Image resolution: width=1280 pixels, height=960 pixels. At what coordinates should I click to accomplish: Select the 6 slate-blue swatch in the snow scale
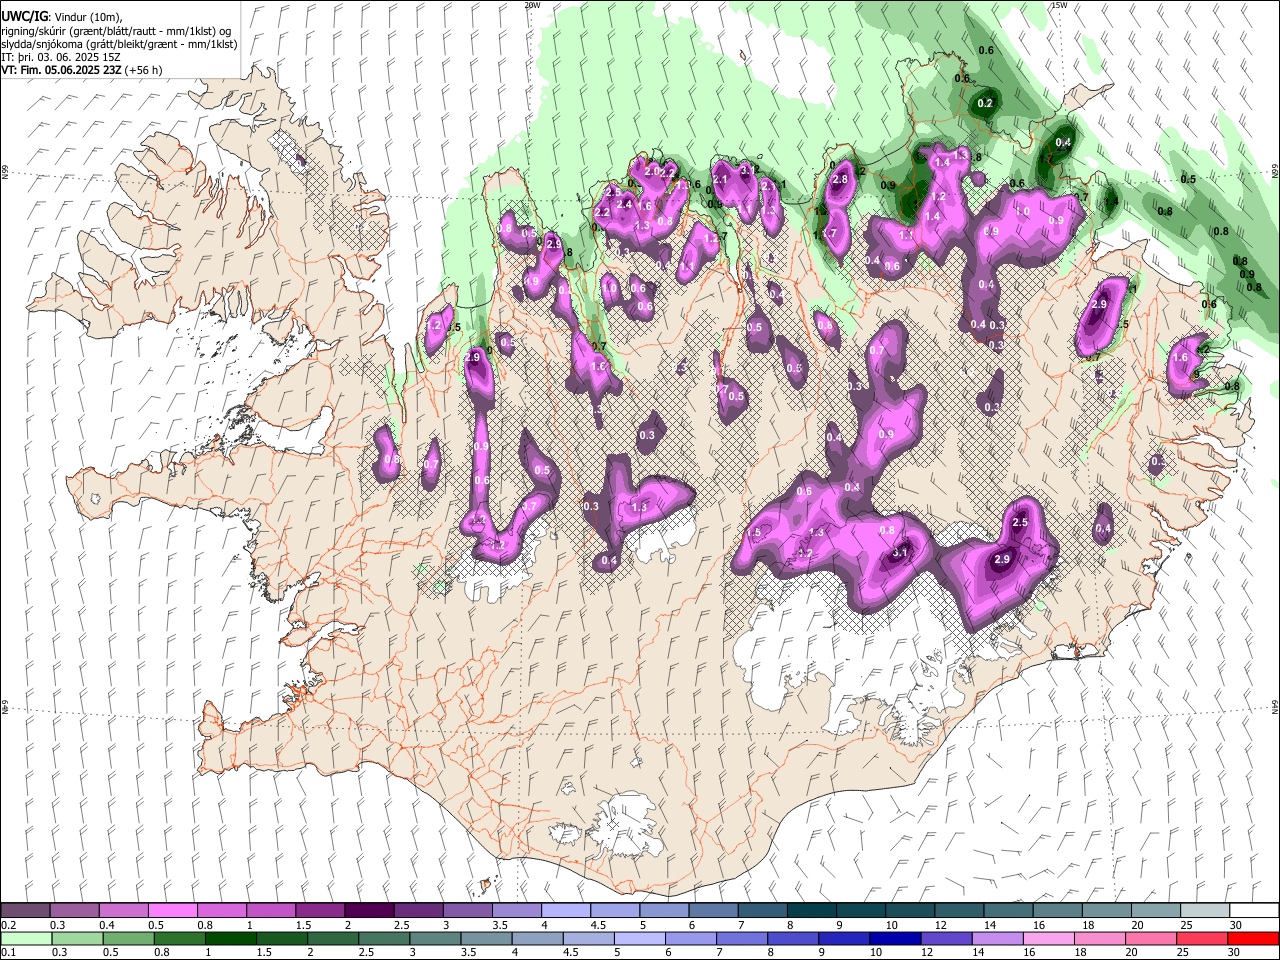point(713,911)
